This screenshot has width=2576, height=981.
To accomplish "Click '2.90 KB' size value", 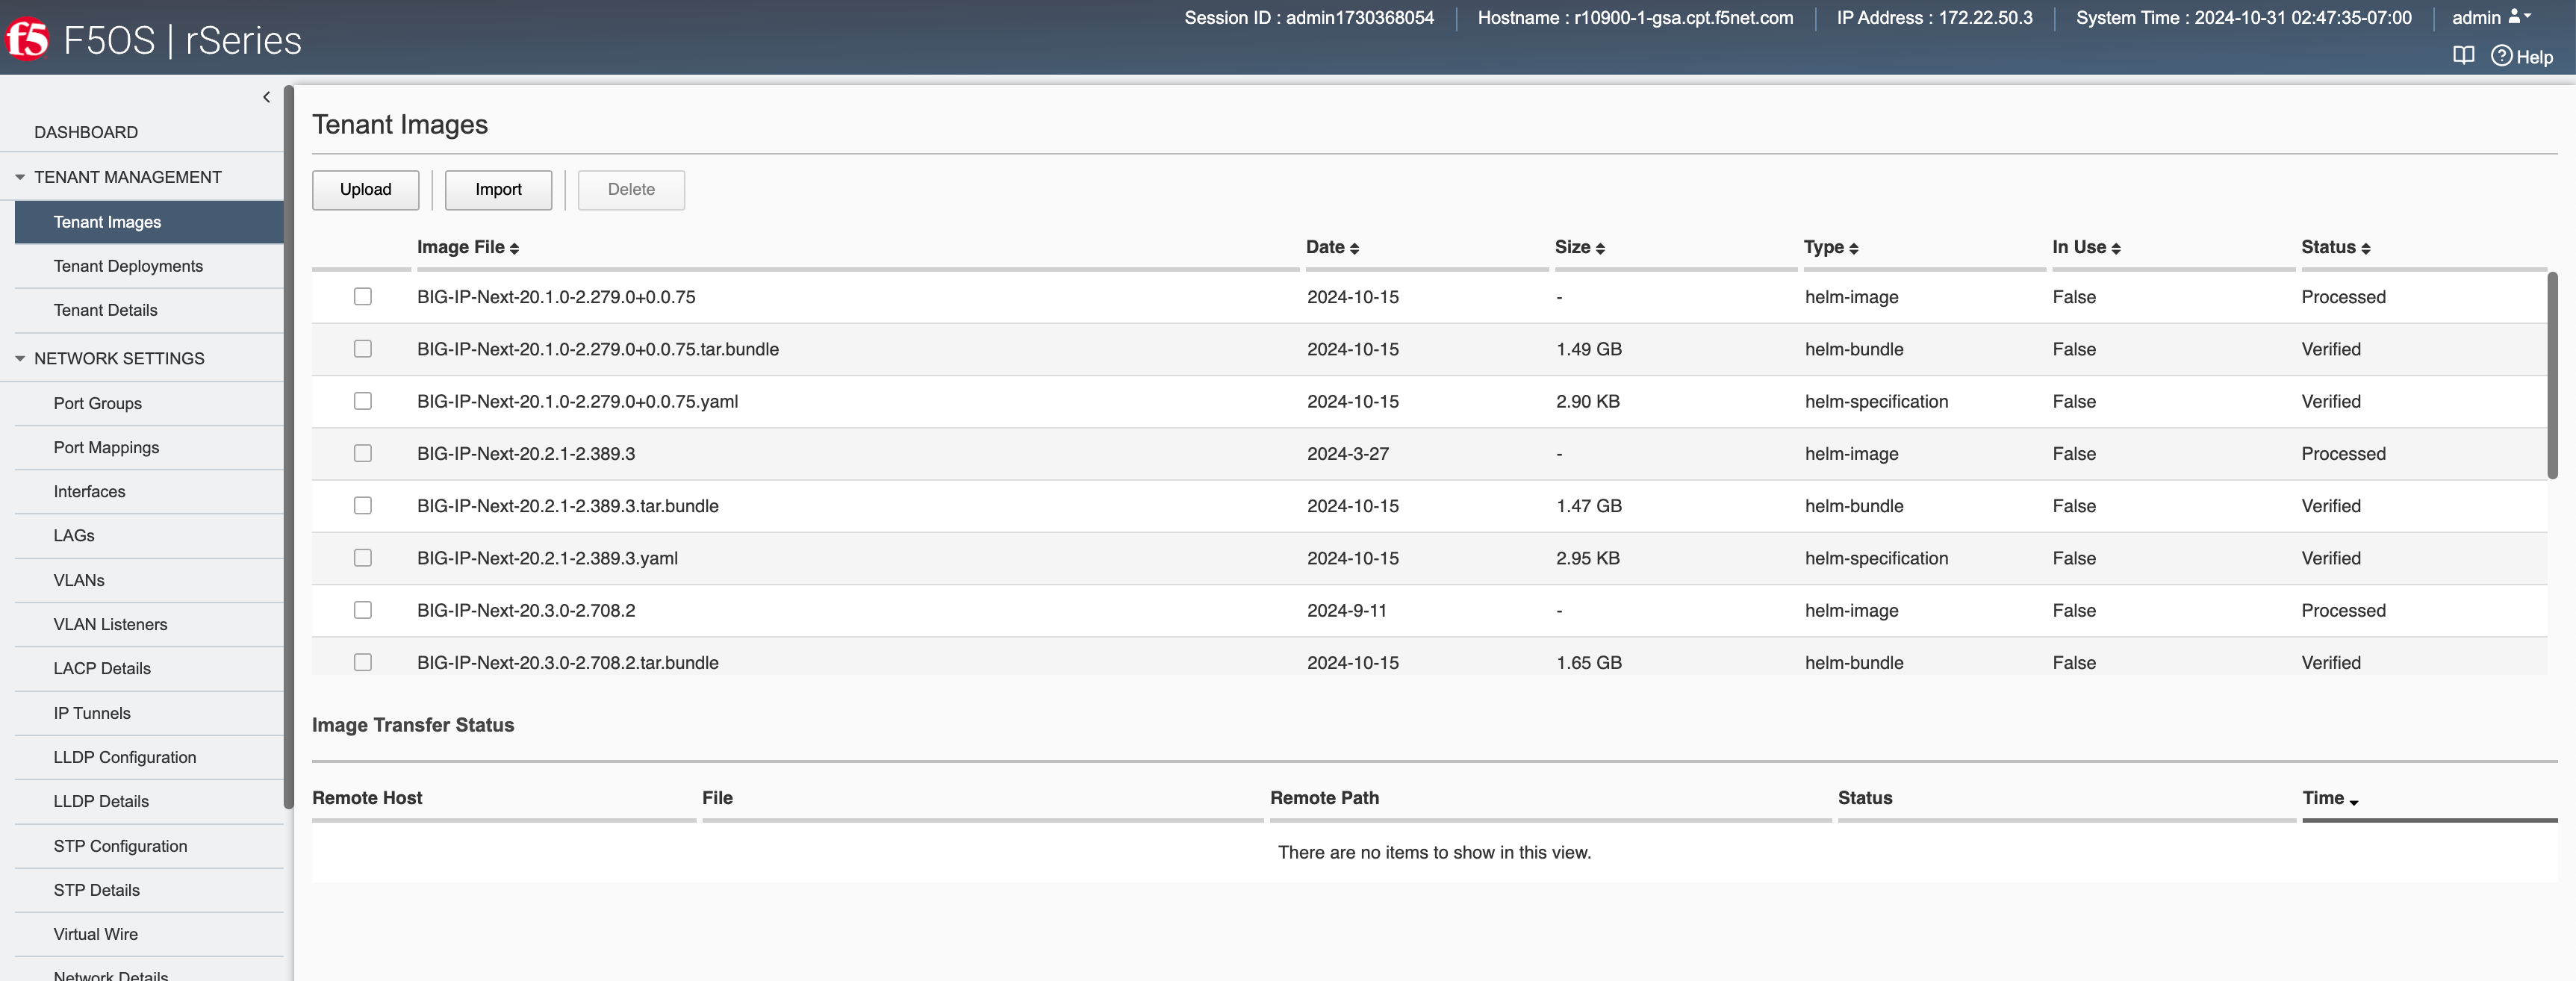I will tap(1588, 401).
